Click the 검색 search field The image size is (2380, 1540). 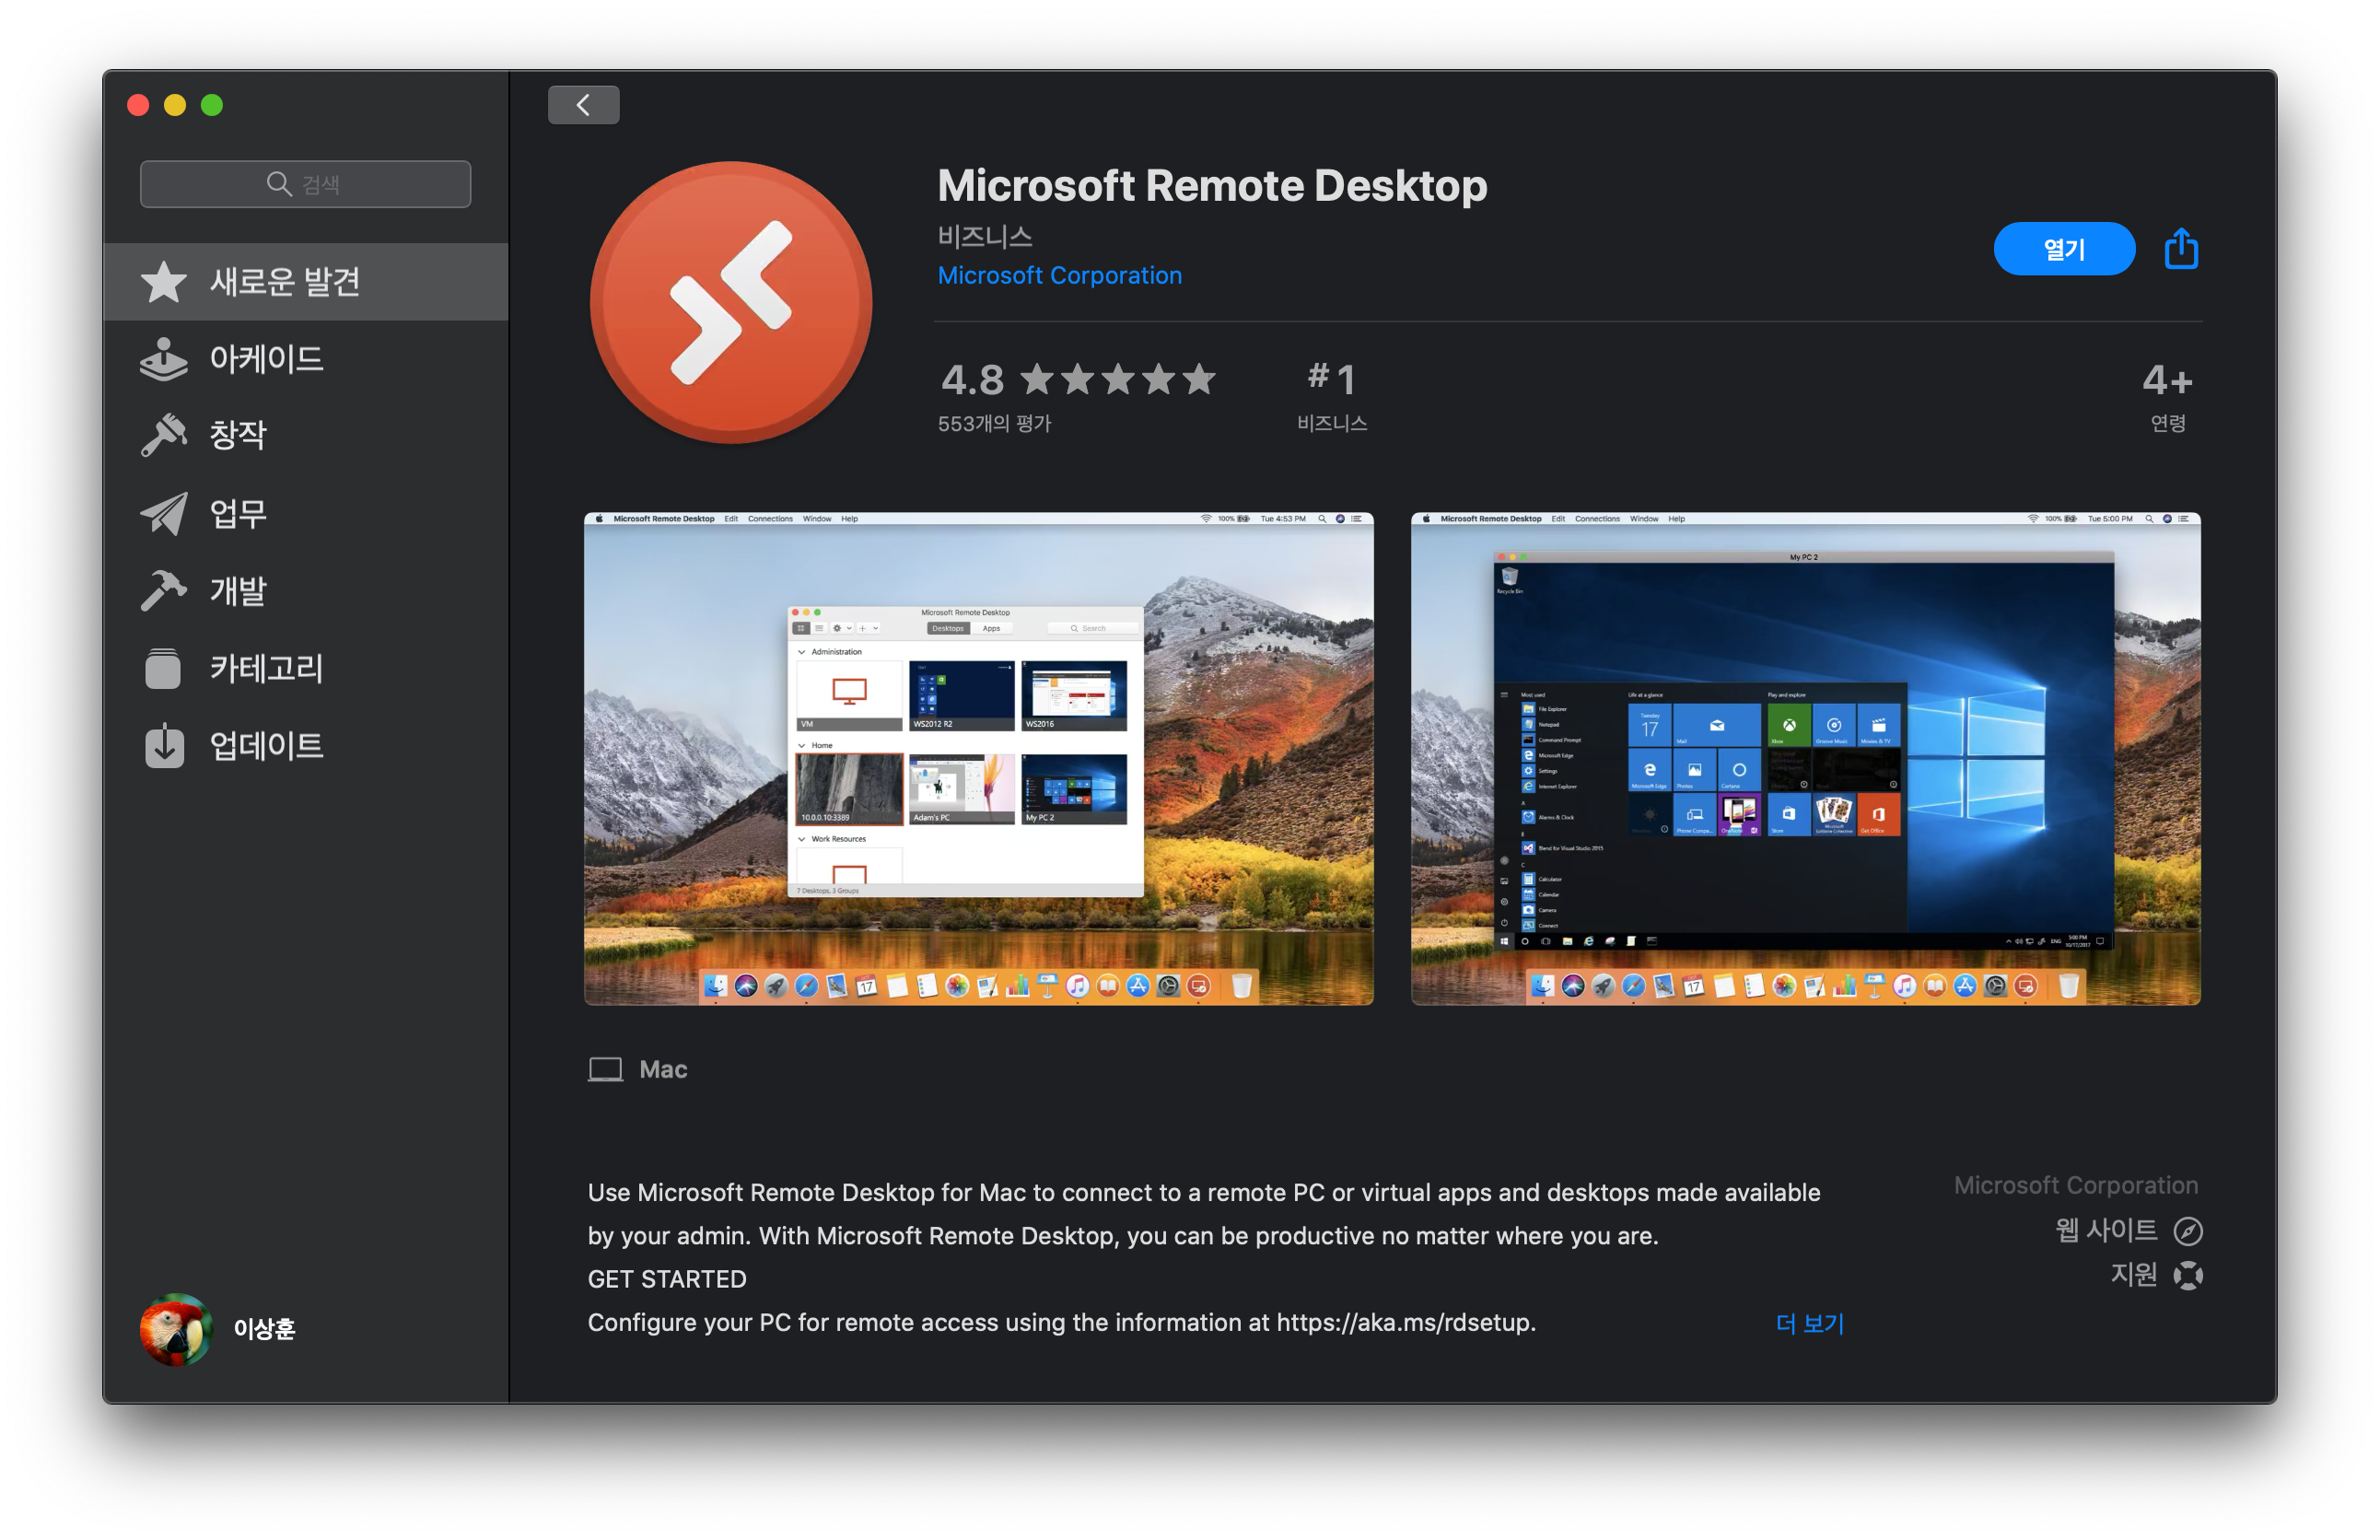pos(305,184)
